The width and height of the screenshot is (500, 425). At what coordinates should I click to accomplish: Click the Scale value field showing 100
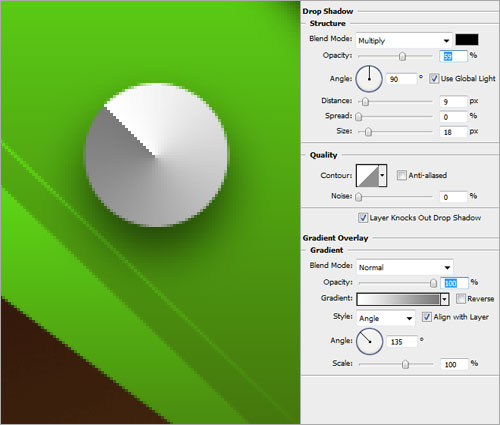point(454,364)
